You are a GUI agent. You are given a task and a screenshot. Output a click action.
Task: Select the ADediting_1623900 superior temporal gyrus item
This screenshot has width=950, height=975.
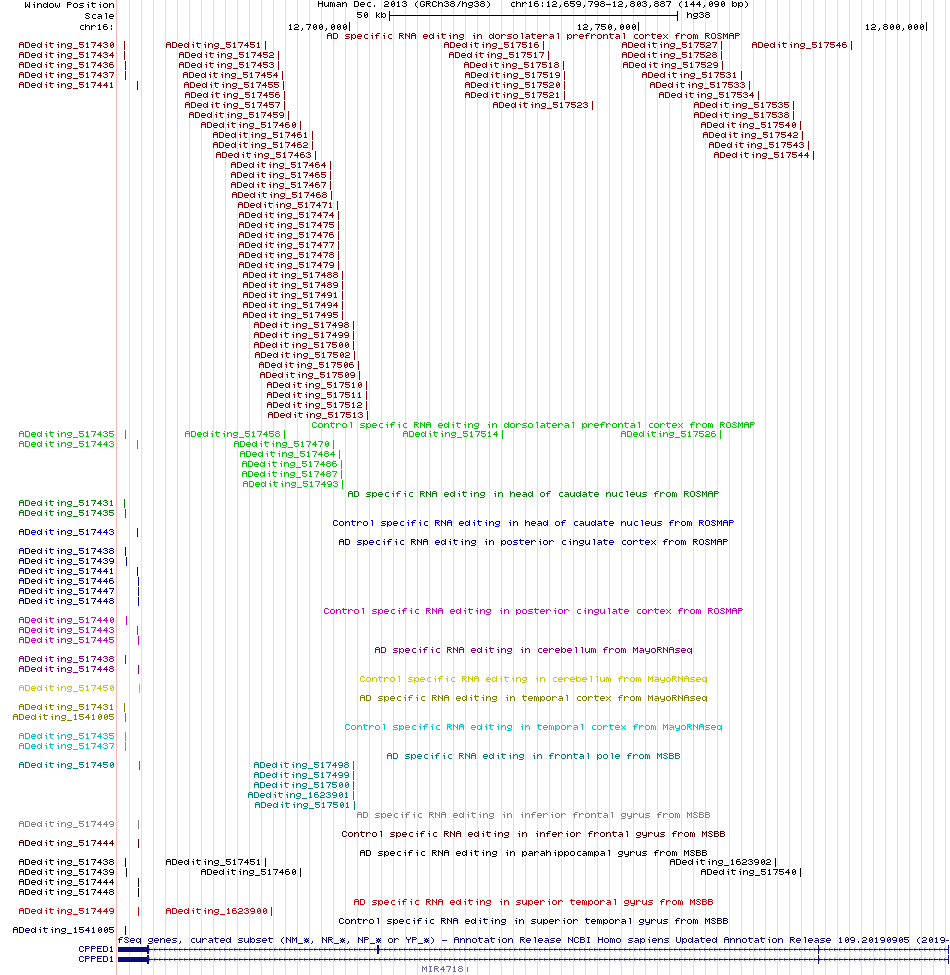pos(216,912)
